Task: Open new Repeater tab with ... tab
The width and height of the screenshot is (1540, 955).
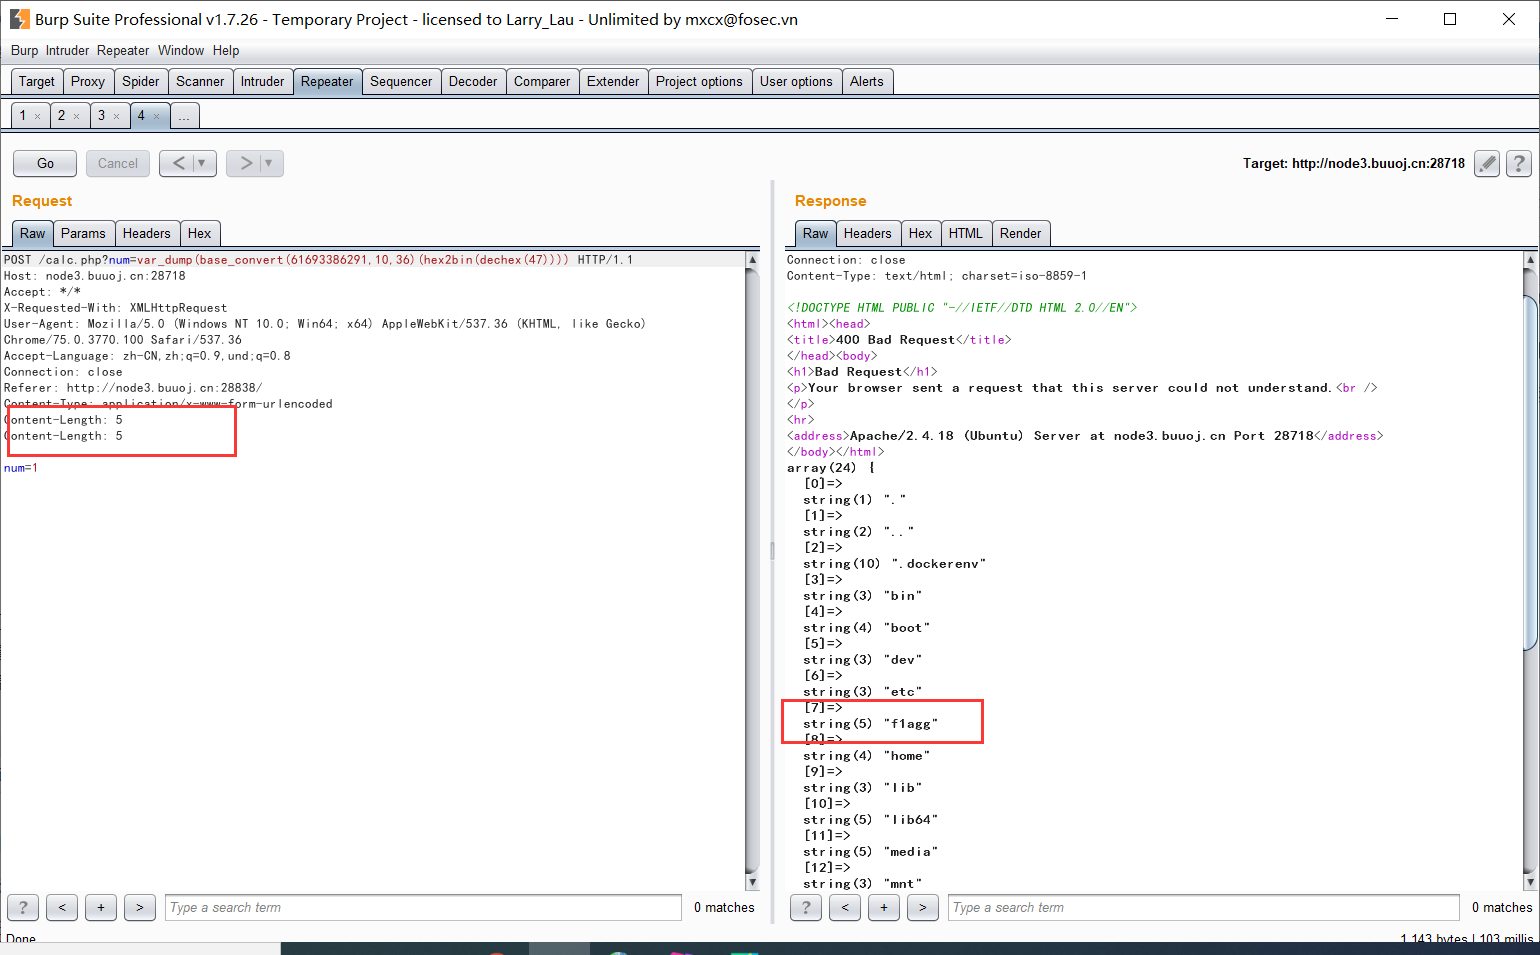Action: (x=184, y=116)
